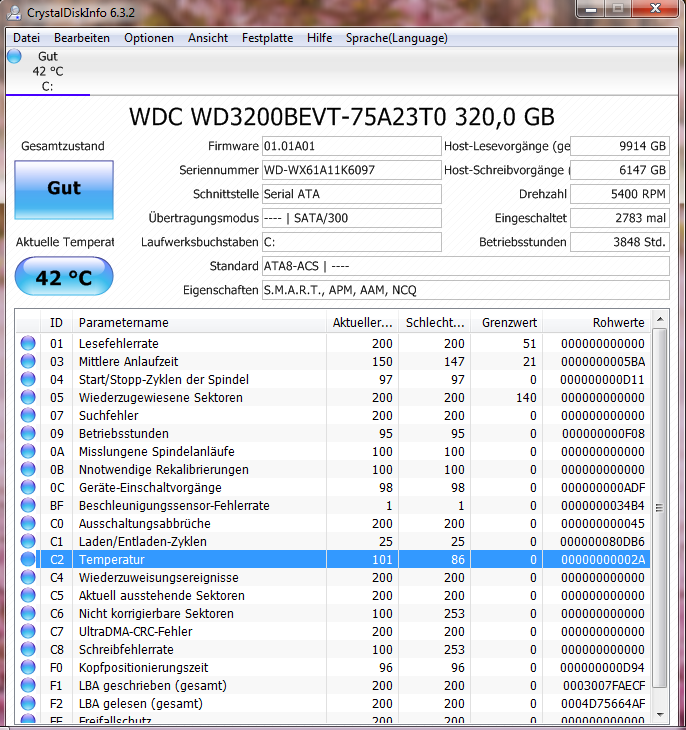
Task: Click the scroll down arrow of SMART list
Action: coord(659,715)
